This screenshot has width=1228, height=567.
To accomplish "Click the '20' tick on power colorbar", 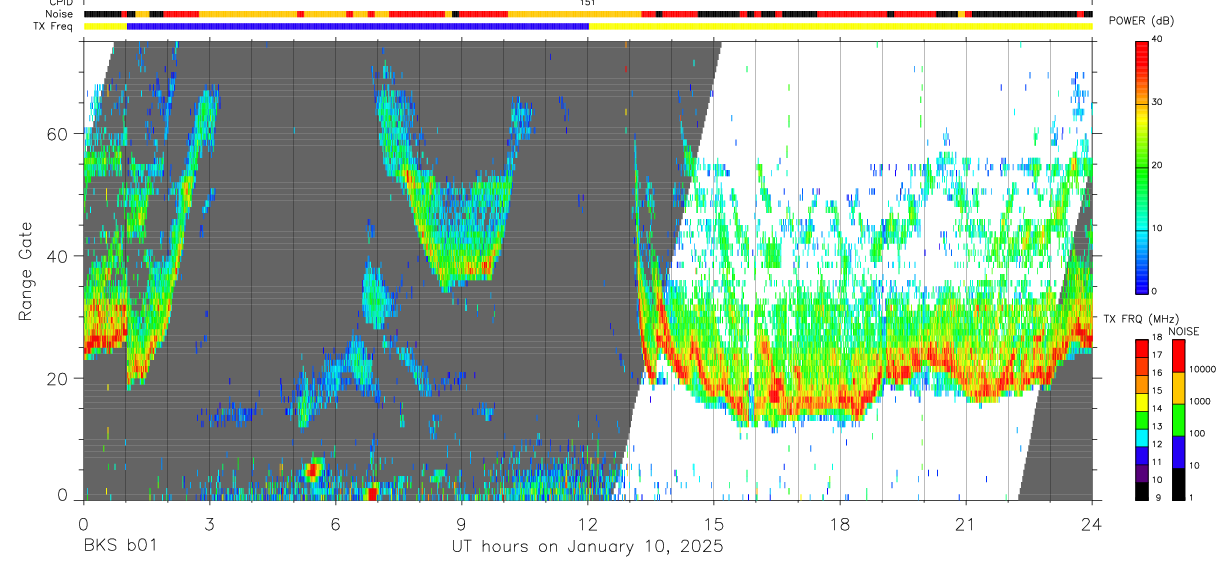I will (x=1157, y=166).
